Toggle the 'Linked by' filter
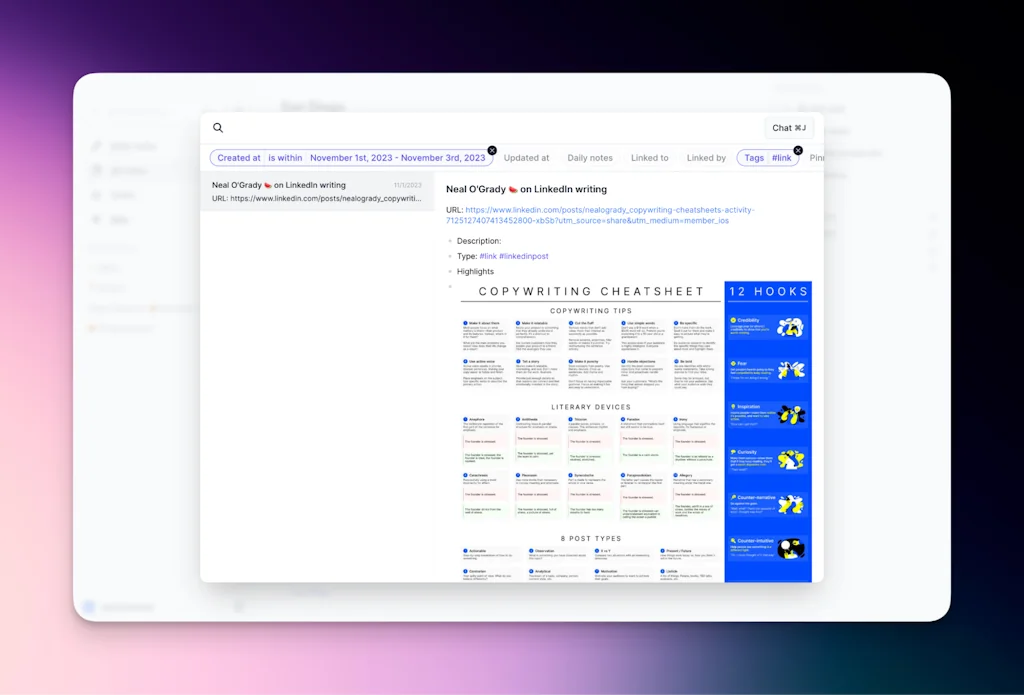The width and height of the screenshot is (1024, 695). (x=706, y=158)
